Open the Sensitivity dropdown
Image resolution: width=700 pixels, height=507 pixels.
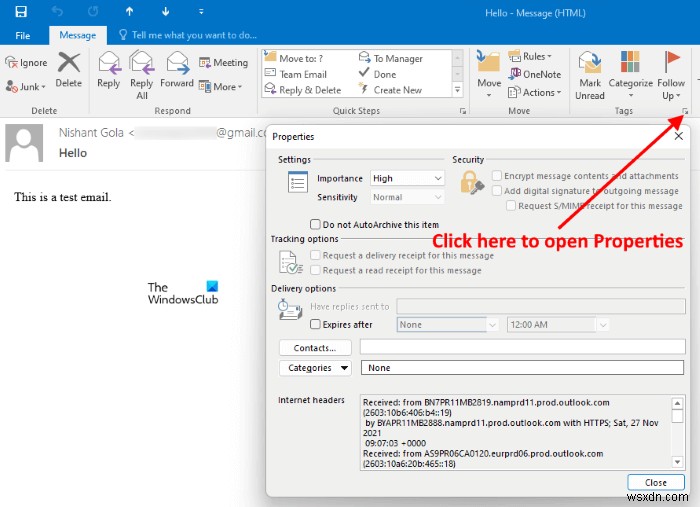click(x=407, y=197)
